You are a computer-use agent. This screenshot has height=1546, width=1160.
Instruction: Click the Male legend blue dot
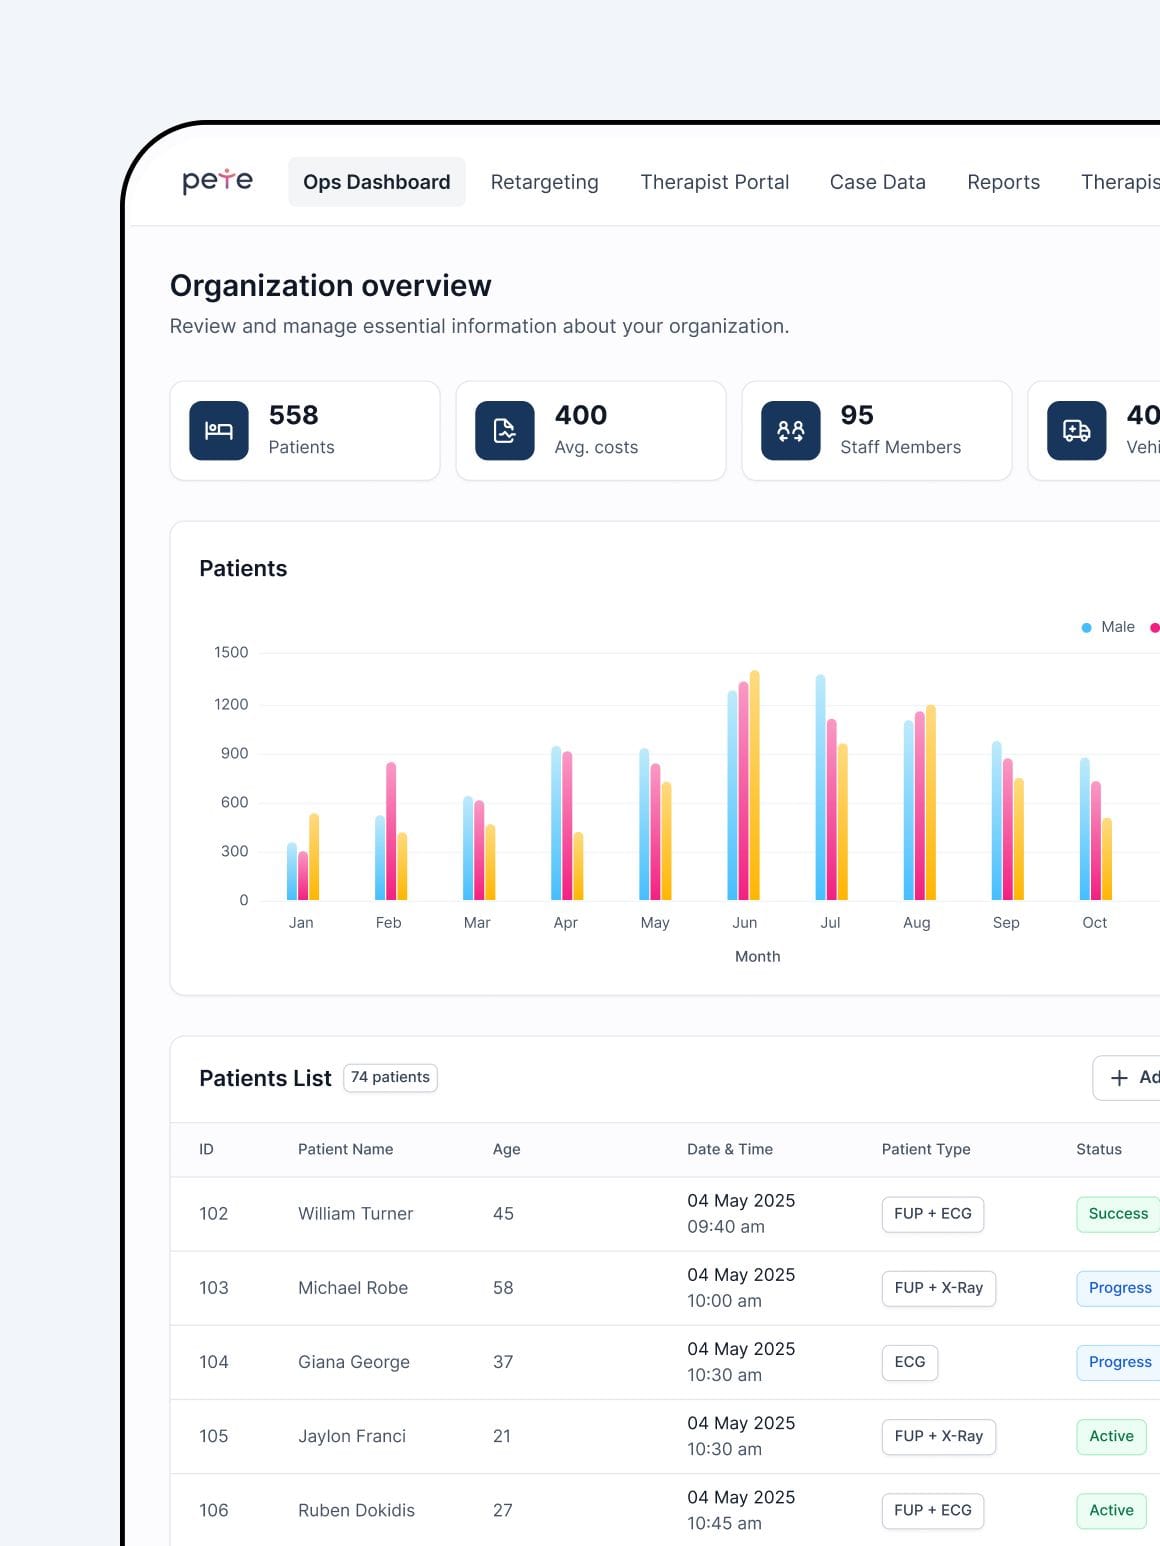(x=1086, y=628)
